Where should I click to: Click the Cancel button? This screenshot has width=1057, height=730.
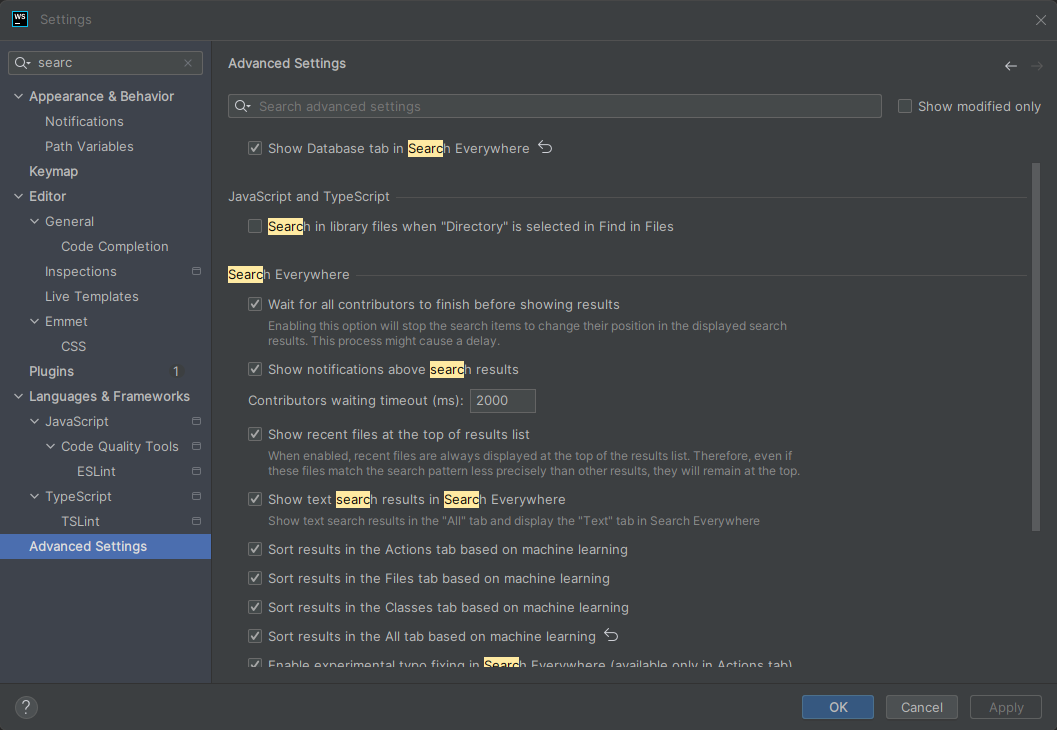pos(921,707)
